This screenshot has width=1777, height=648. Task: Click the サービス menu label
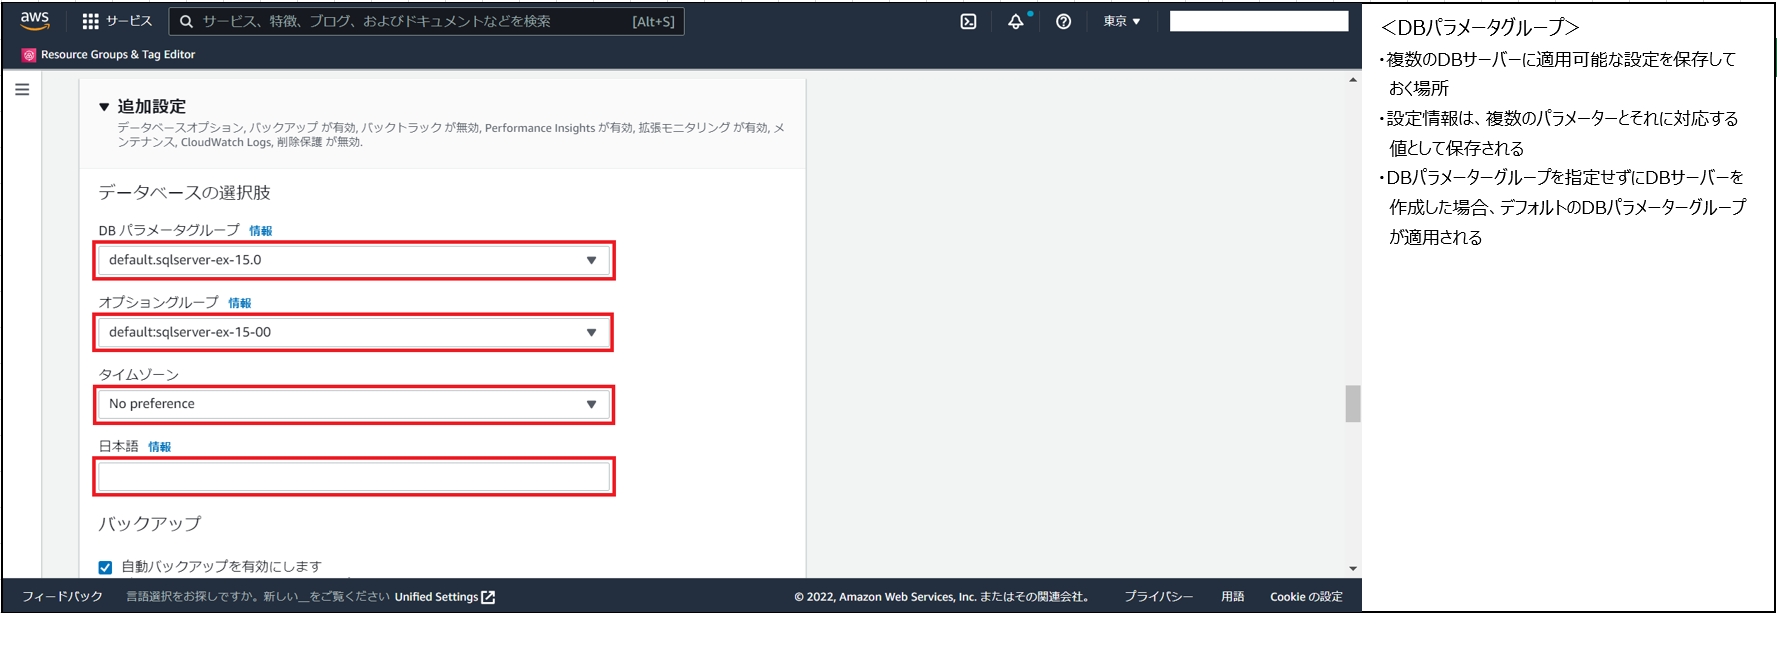click(x=129, y=21)
